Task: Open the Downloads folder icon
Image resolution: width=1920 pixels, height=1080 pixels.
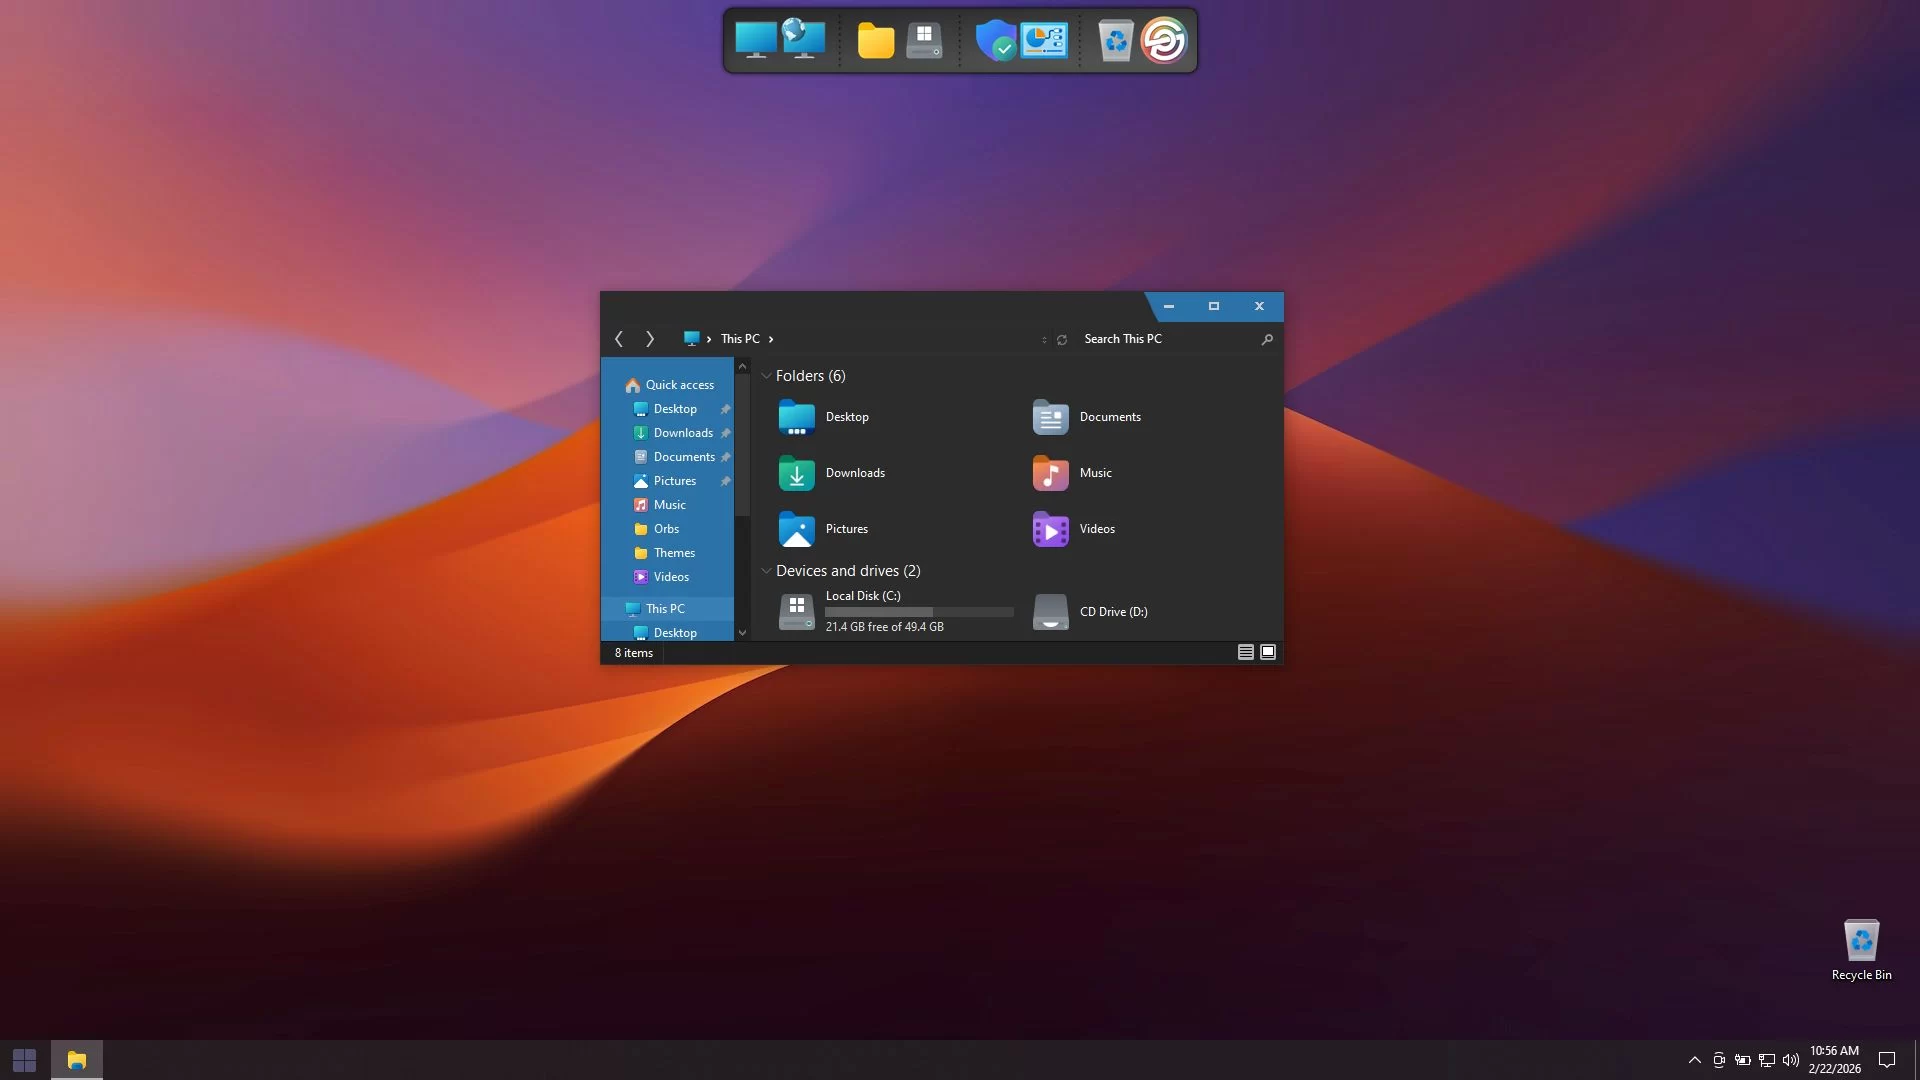Action: [797, 473]
